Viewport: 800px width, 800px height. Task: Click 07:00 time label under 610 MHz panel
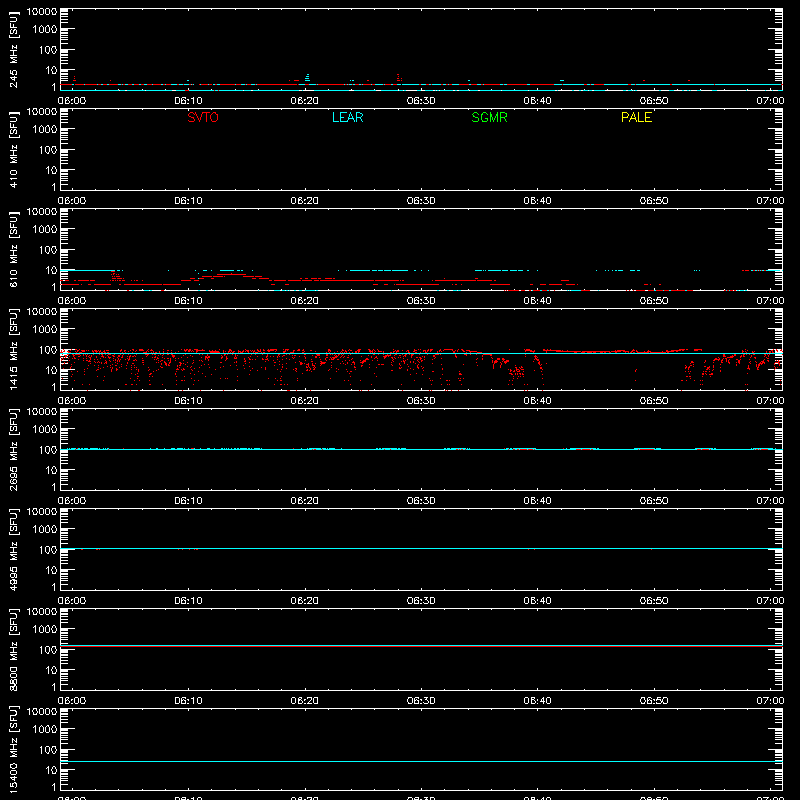770,301
